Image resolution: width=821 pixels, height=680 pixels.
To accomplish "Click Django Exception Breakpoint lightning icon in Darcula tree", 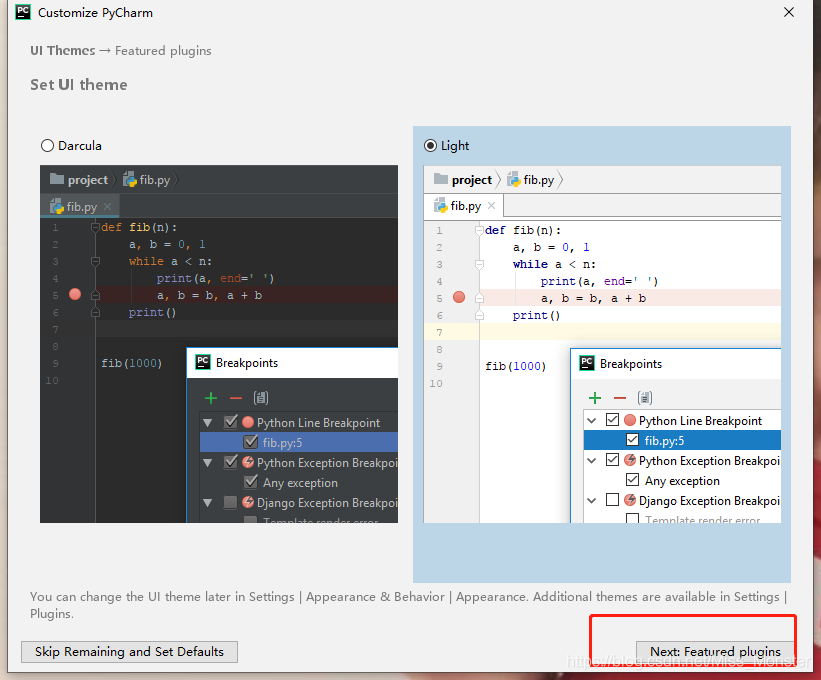I will (248, 502).
